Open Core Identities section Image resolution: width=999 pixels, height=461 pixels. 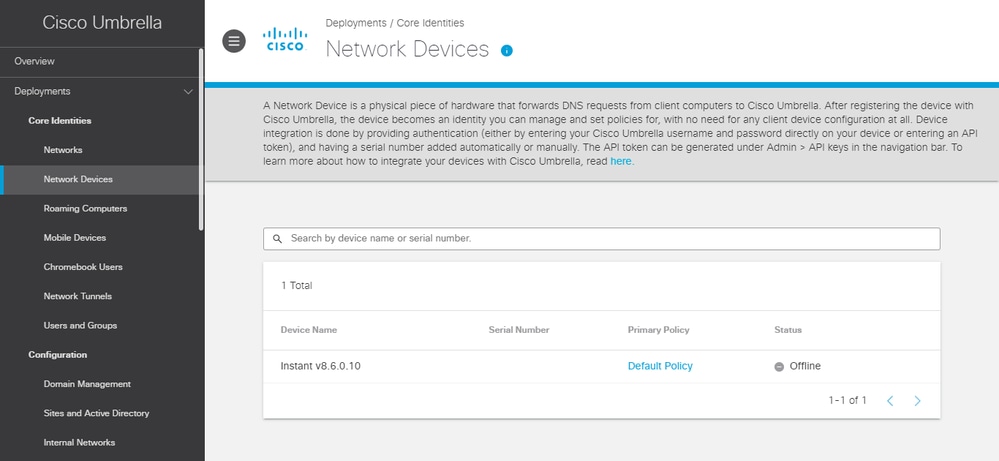coord(60,120)
